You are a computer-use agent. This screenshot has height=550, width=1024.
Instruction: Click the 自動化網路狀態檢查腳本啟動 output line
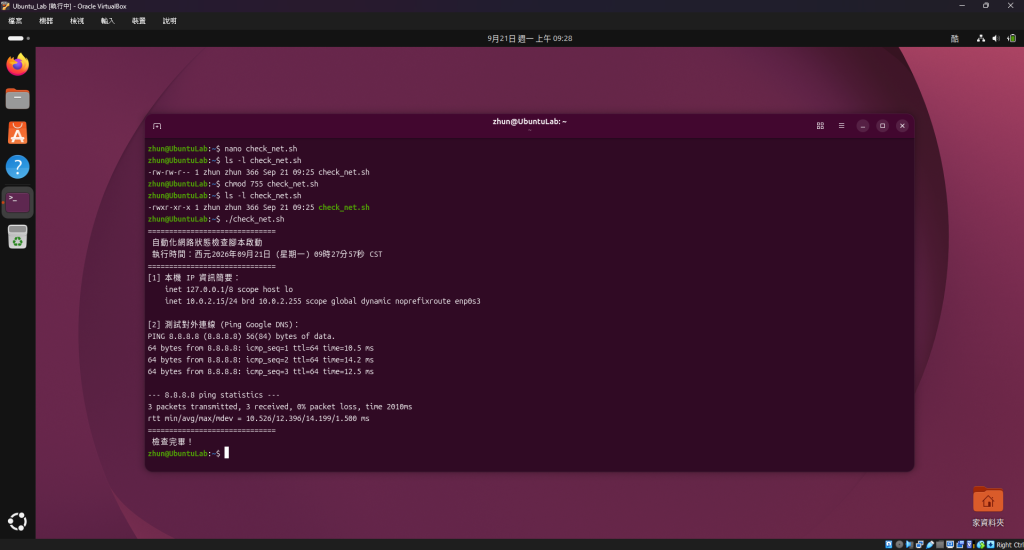[x=207, y=242]
